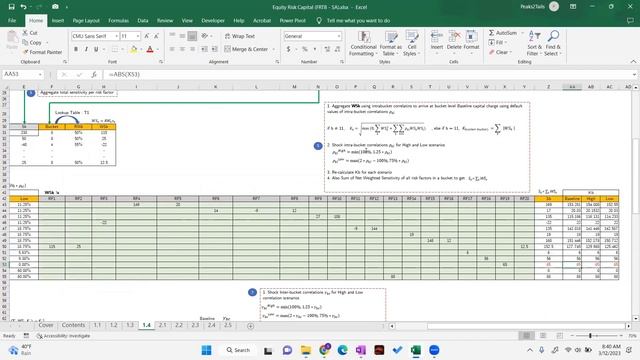This screenshot has width=640, height=360.
Task: Click the Save icon in the title bar
Action: 11,7
